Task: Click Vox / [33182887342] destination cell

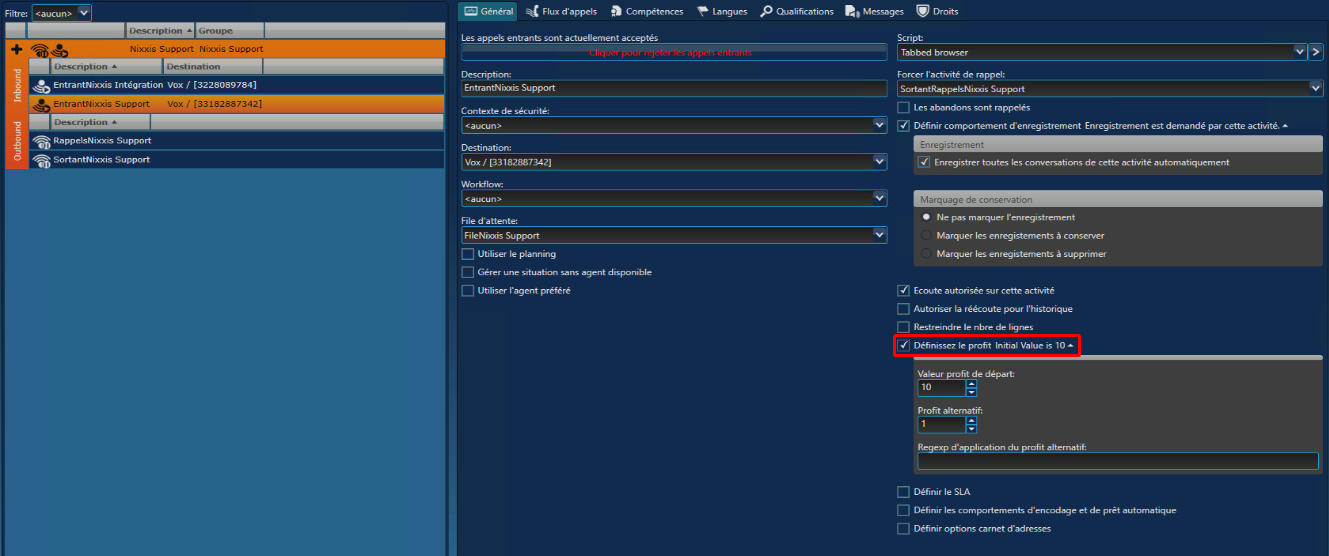Action: (x=215, y=104)
